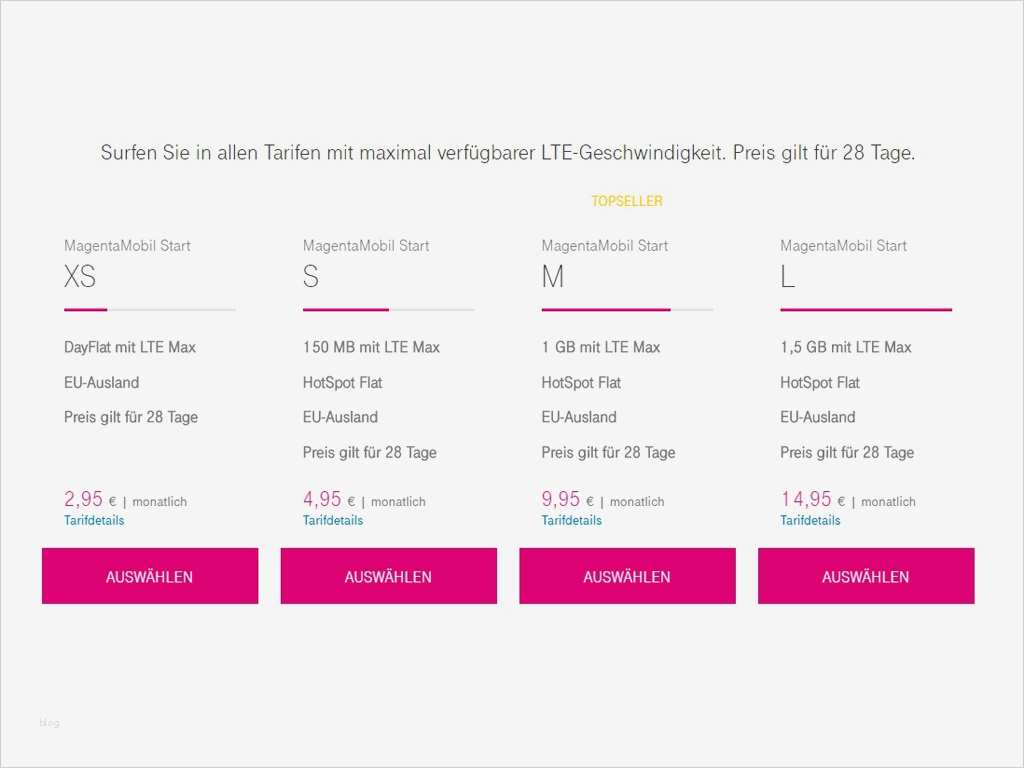Choose the Topseller M tariff AUSWÄHLEN button
Screen dimensions: 1024x768
(x=627, y=576)
